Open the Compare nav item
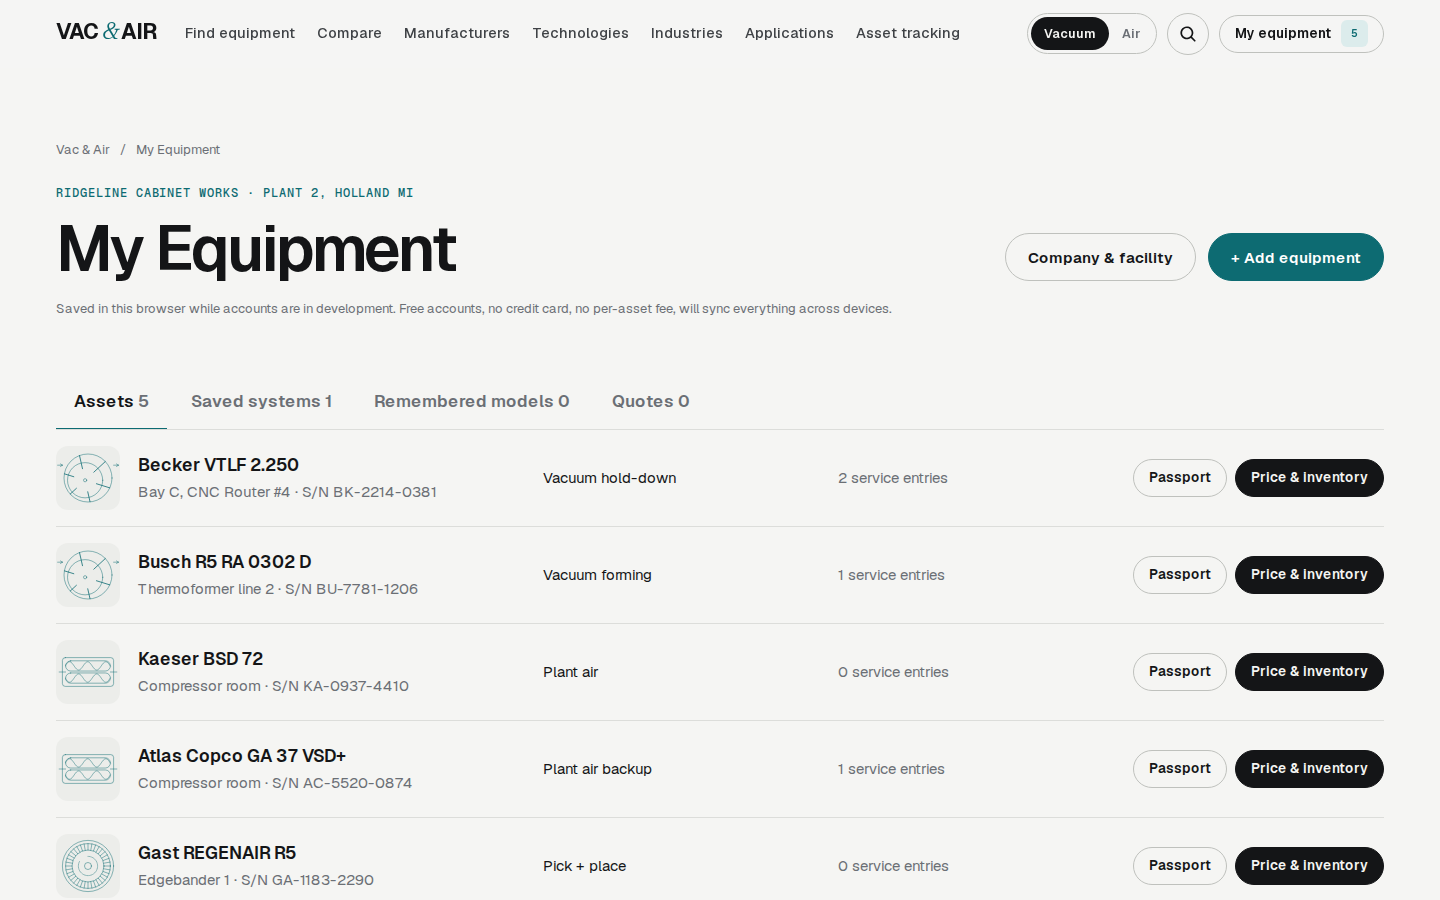Viewport: 1440px width, 900px height. (x=349, y=33)
